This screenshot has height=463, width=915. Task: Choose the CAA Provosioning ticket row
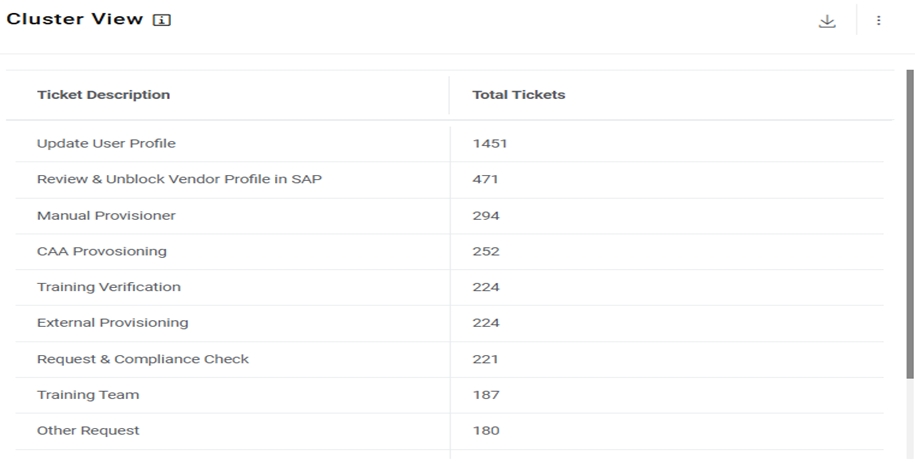pos(102,251)
